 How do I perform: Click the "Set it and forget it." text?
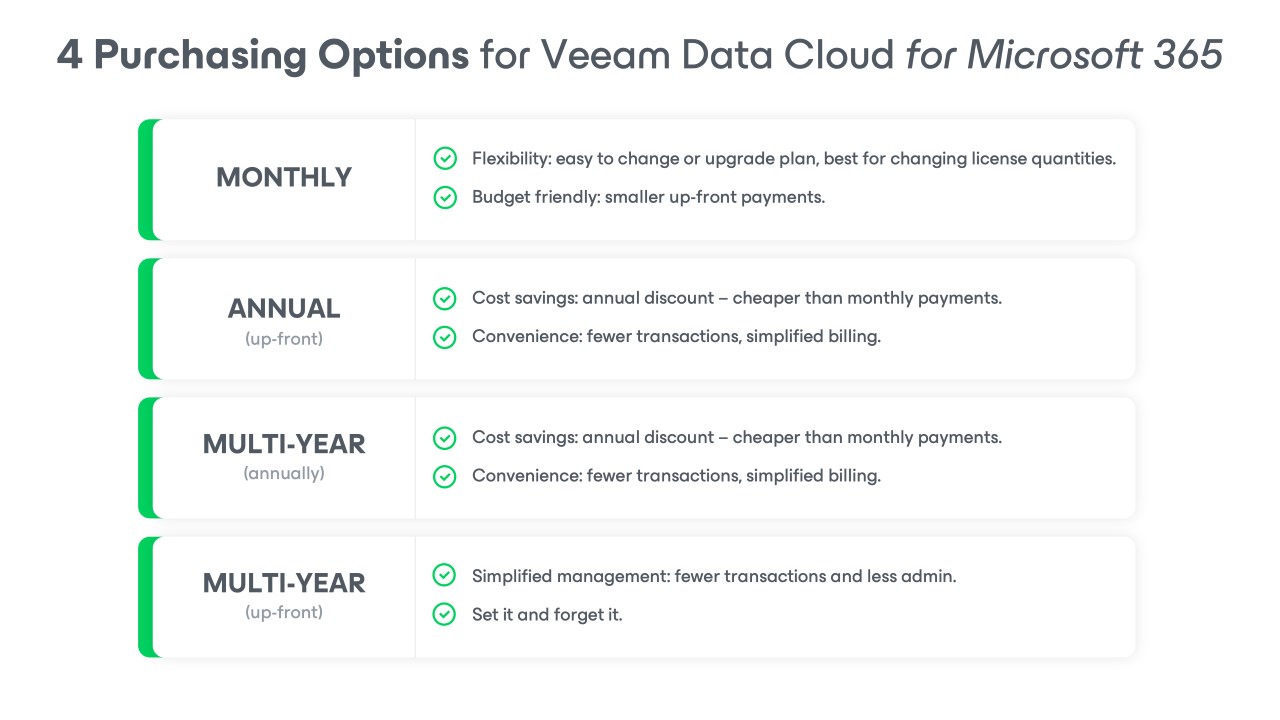coord(547,614)
